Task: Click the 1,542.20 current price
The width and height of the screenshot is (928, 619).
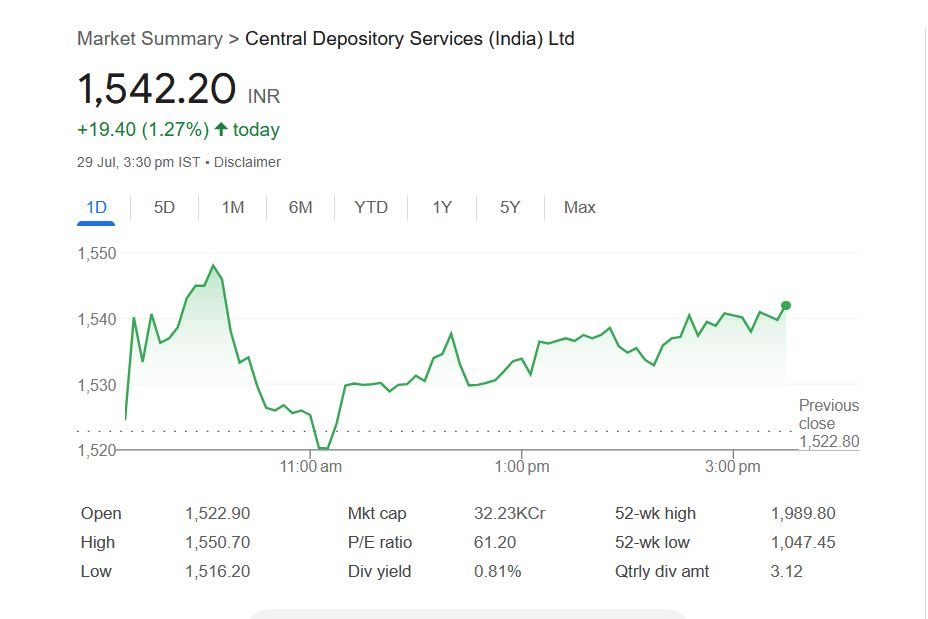Action: point(157,89)
